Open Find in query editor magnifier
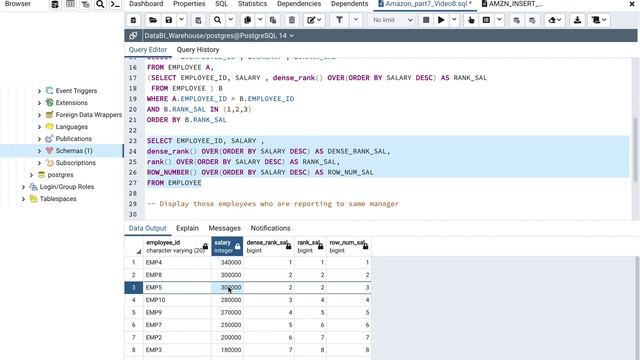 (x=218, y=20)
